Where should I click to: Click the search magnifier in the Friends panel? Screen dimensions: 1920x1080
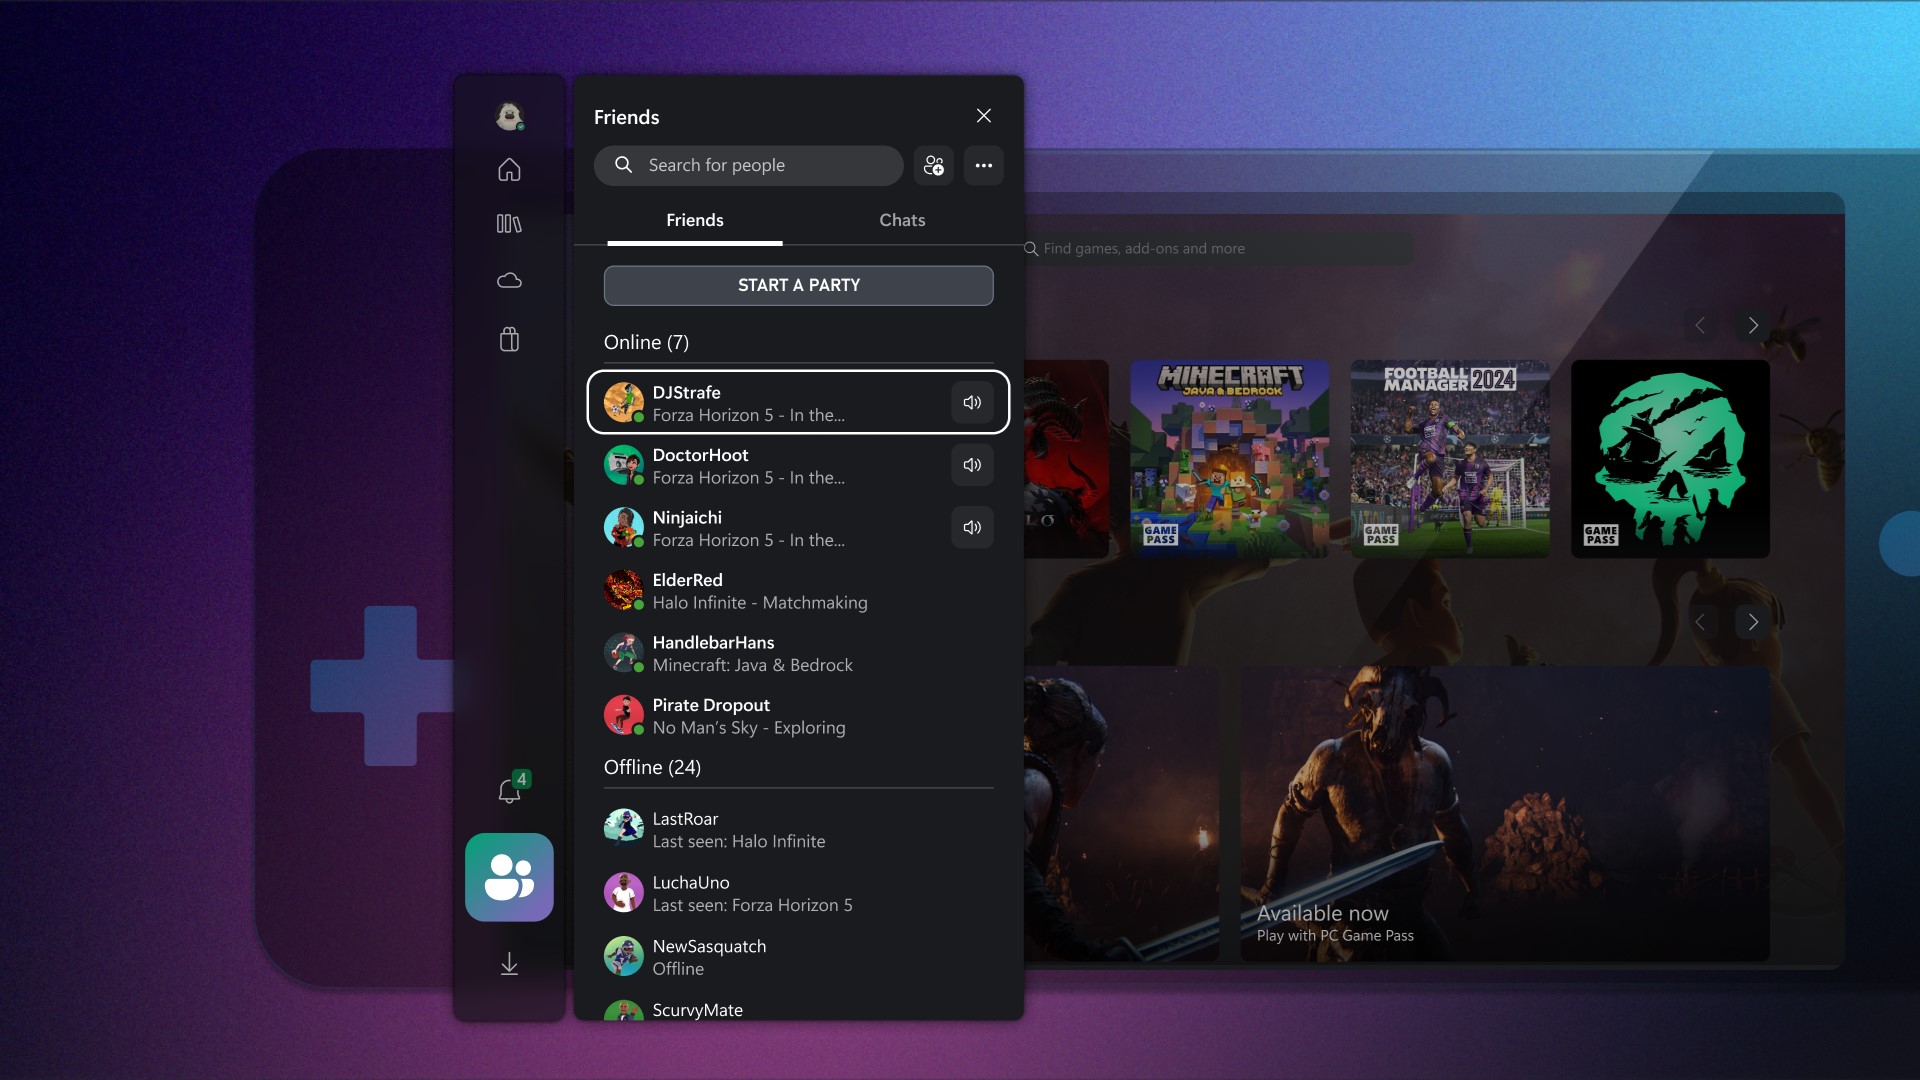tap(622, 165)
